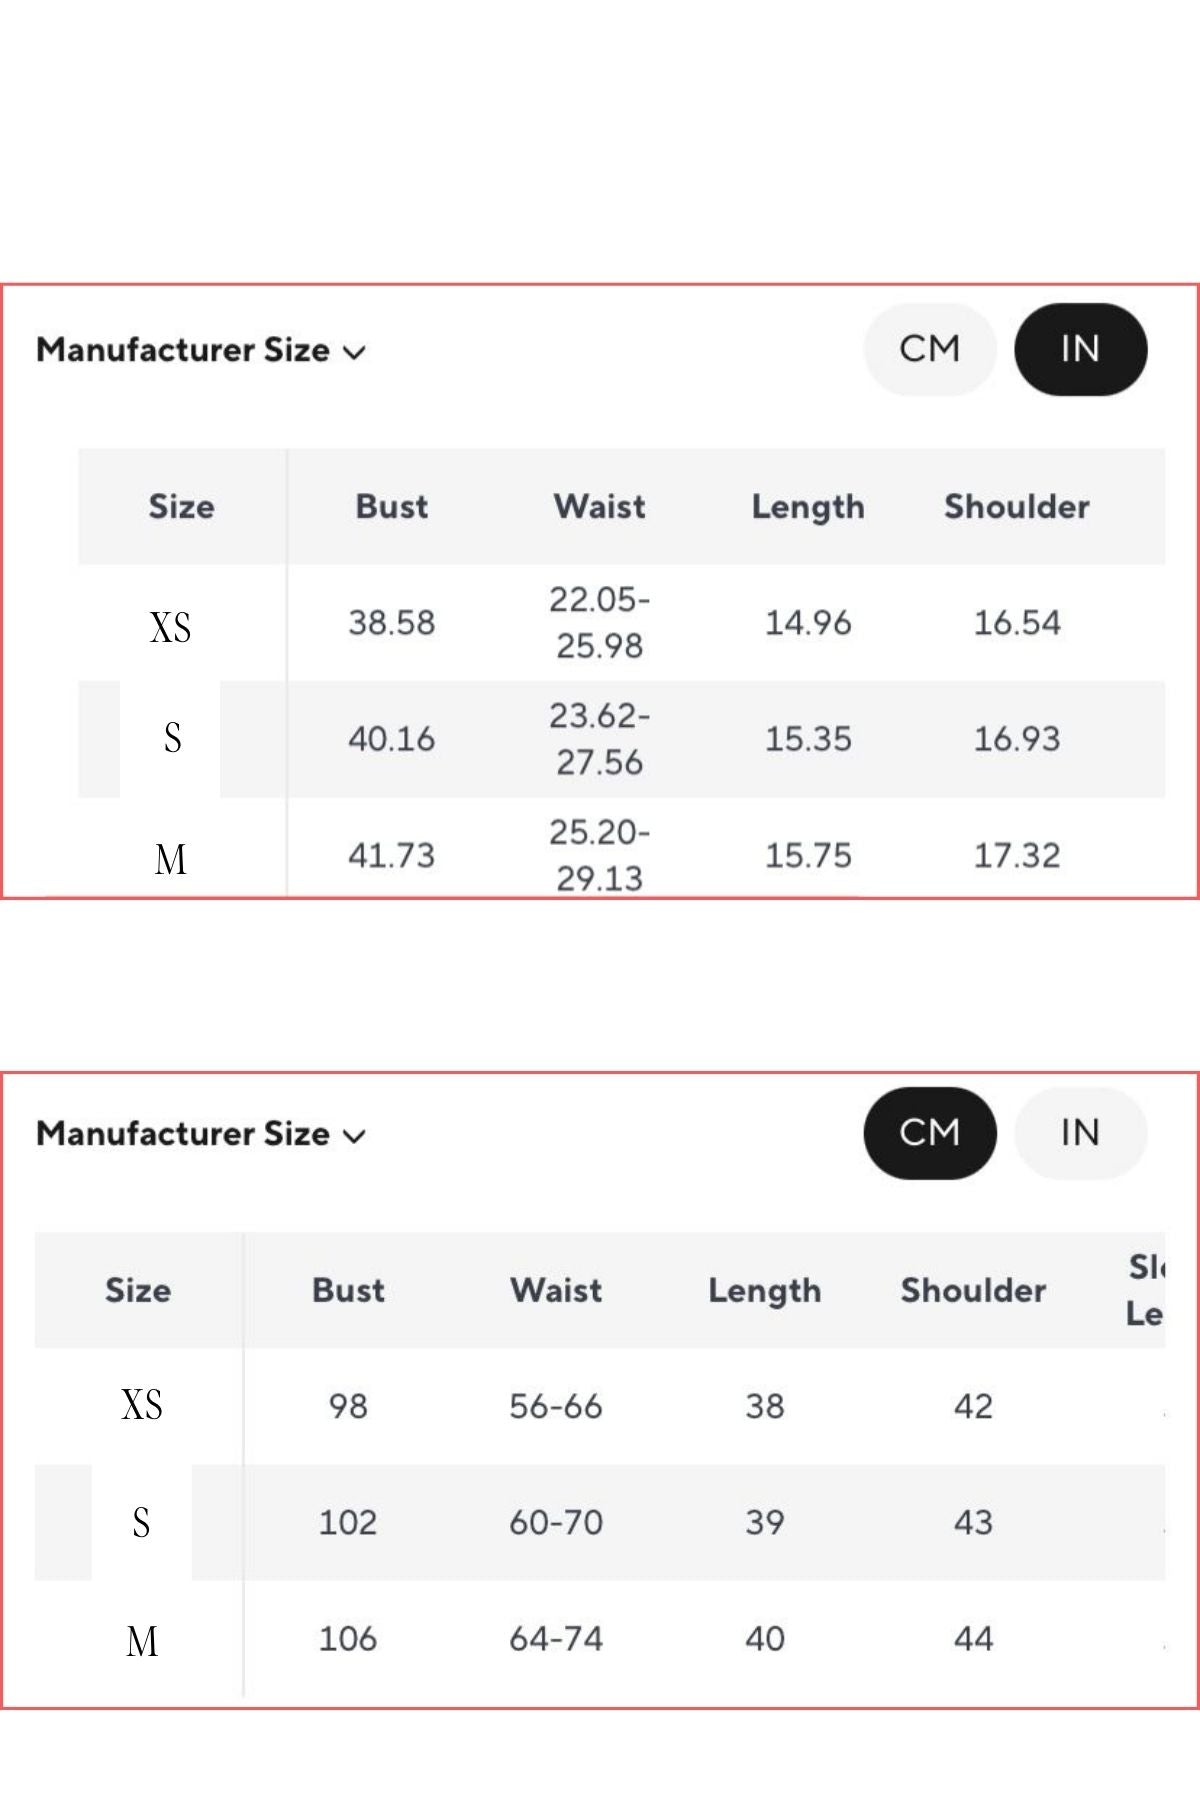This screenshot has width=1200, height=1800.
Task: Click the 22.05-25.98 waist range
Action: tap(600, 623)
